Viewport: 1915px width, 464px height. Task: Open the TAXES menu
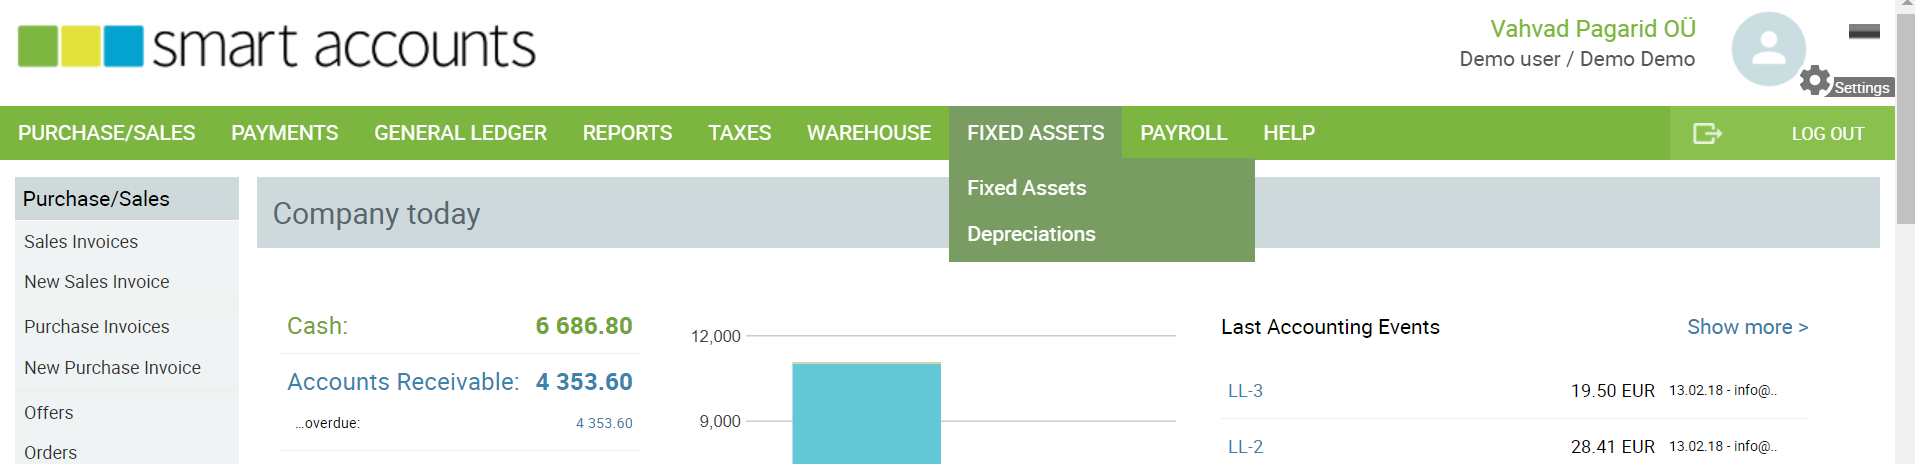pyautogui.click(x=739, y=133)
